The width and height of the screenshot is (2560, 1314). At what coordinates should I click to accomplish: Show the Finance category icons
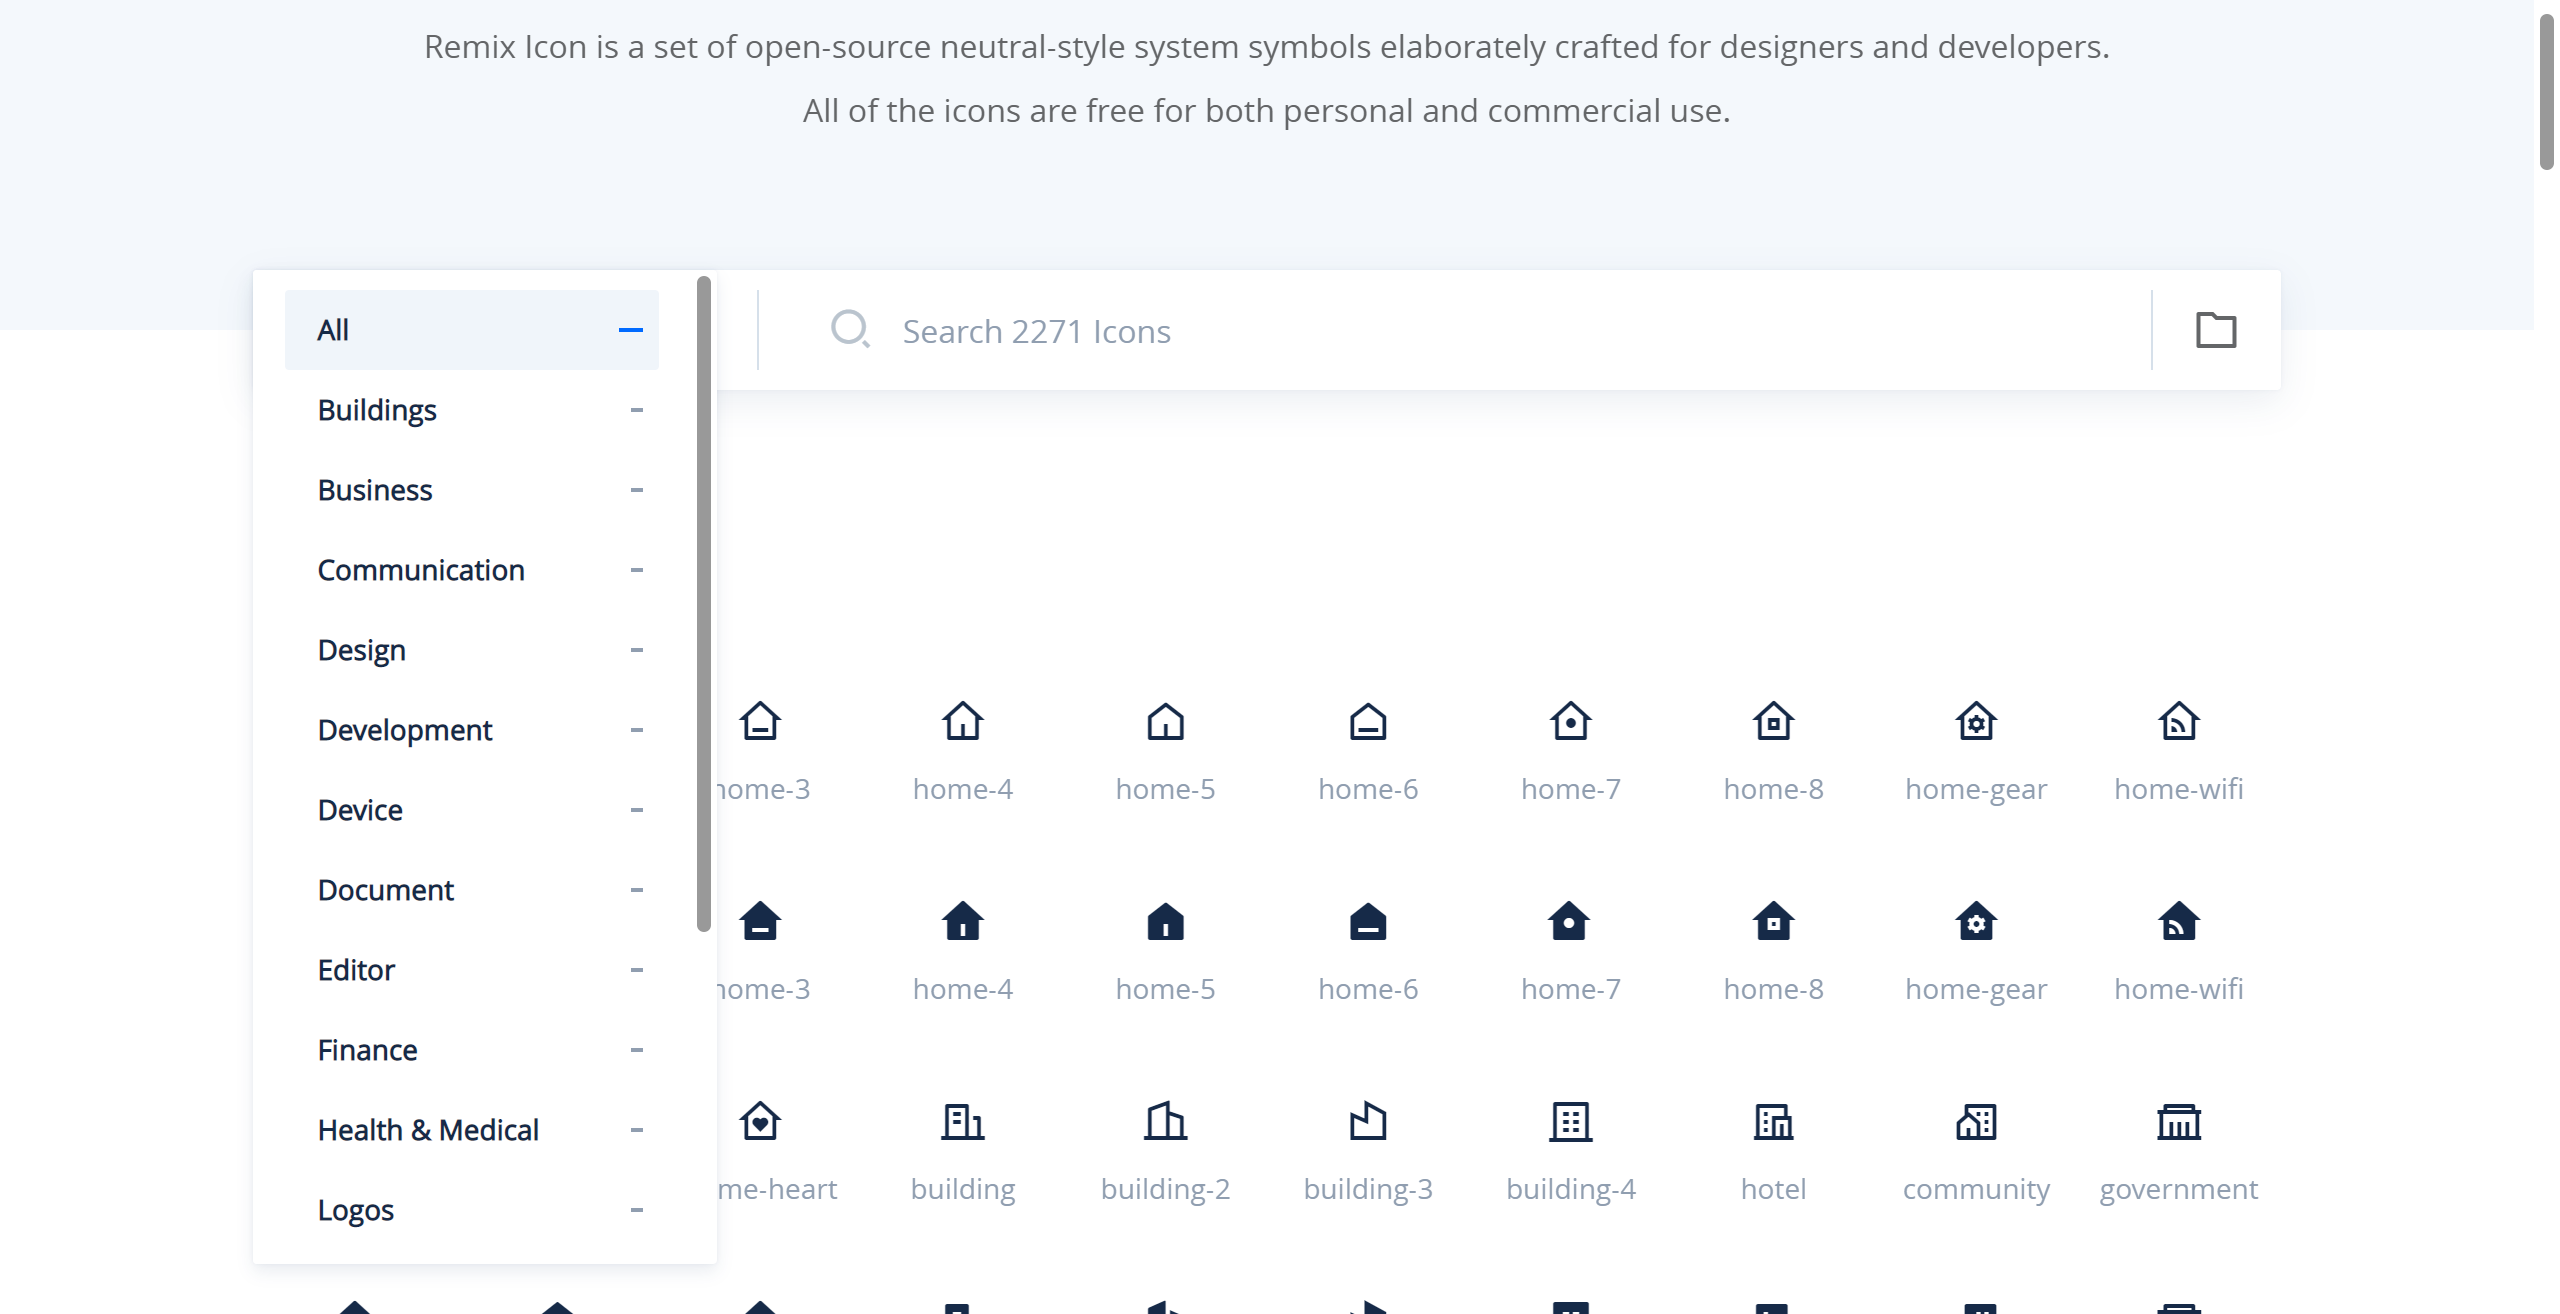pyautogui.click(x=472, y=1050)
